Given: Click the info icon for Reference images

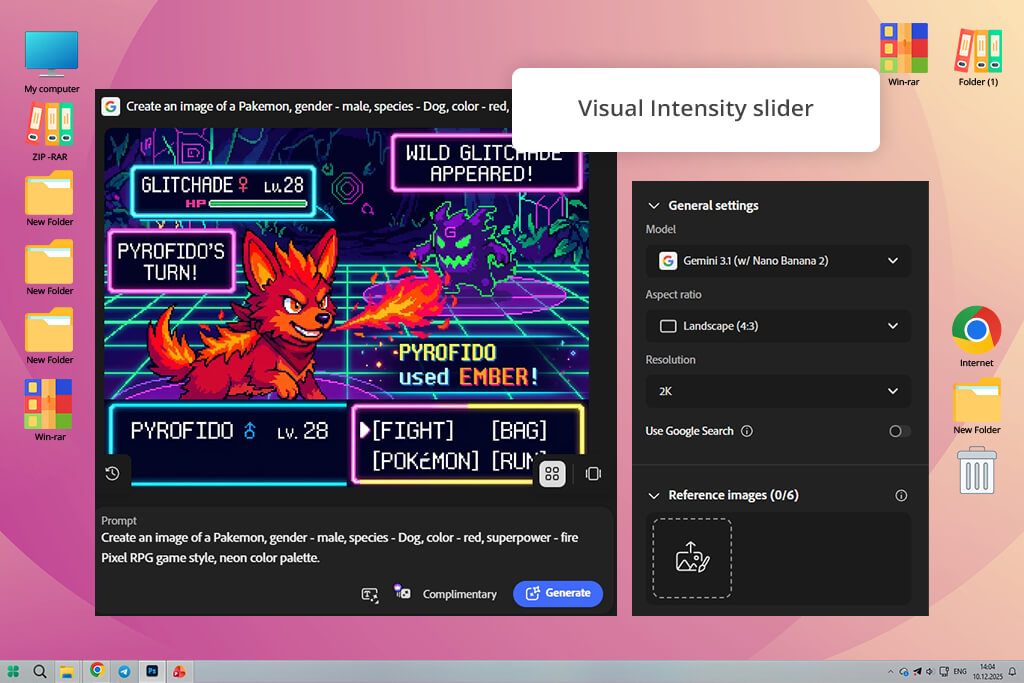Looking at the screenshot, I should click(901, 496).
